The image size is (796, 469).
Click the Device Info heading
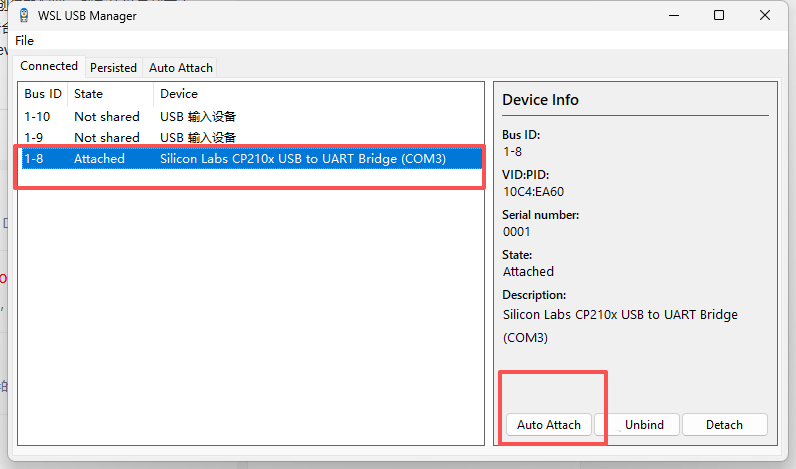540,100
